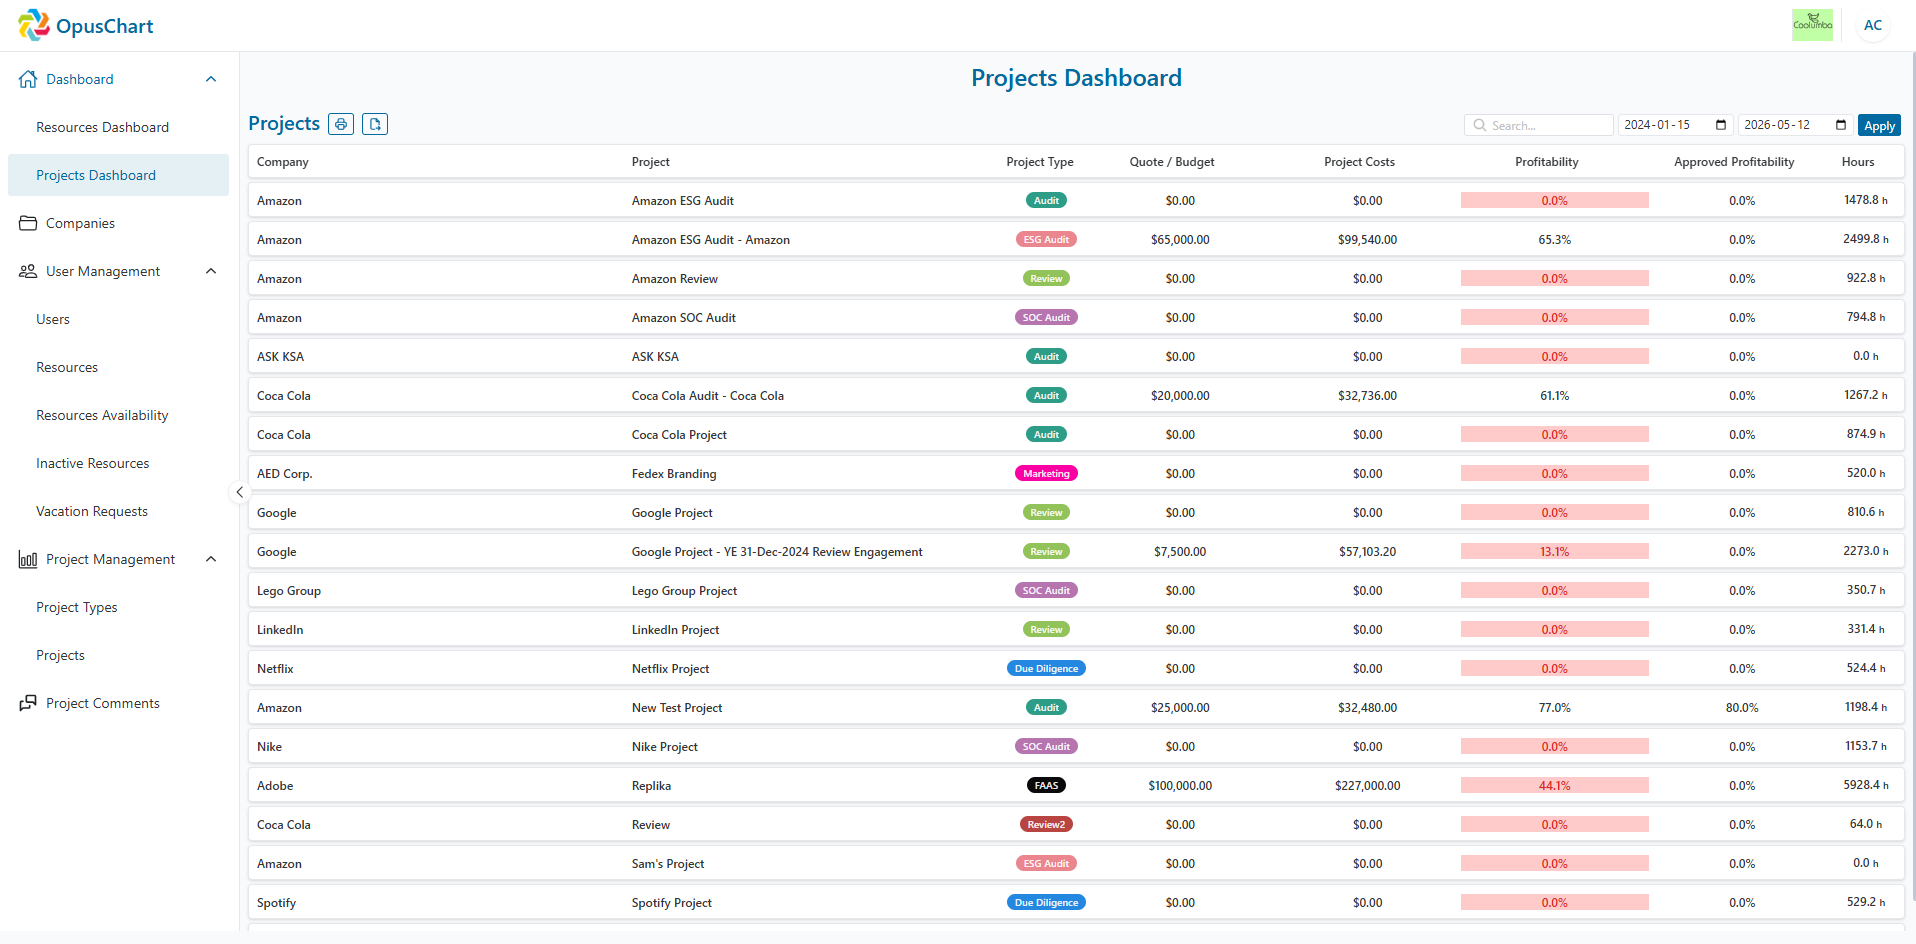1916x944 pixels.
Task: Click the Adobe company name
Action: tap(275, 786)
